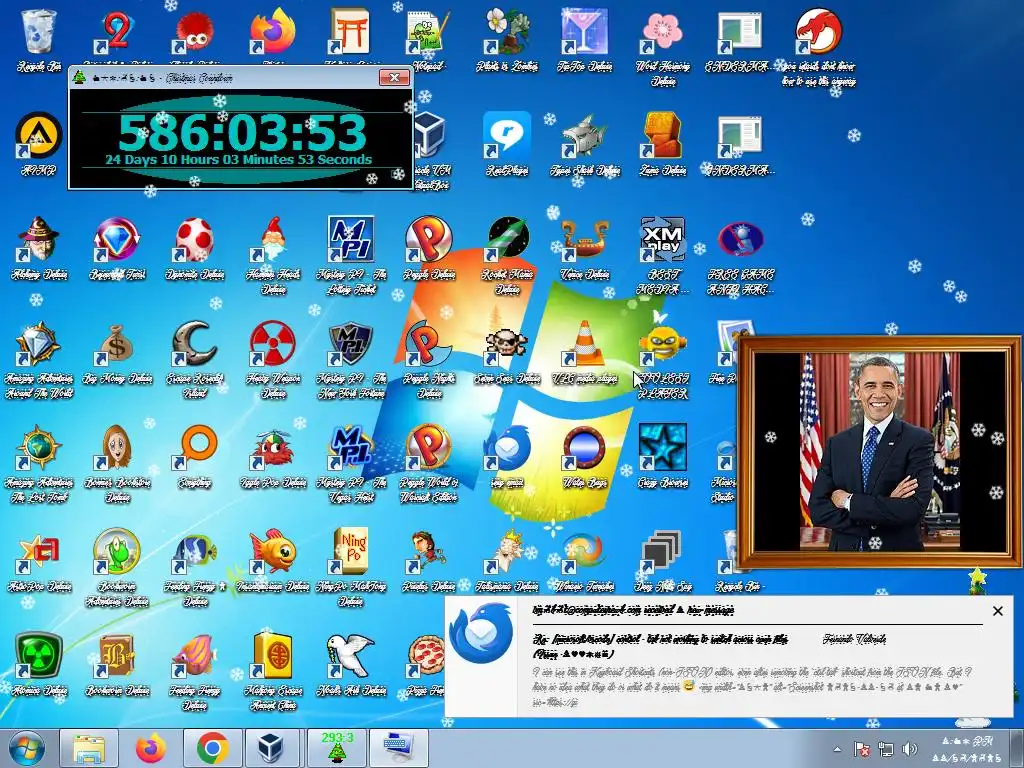1024x768 pixels.
Task: Open Bookworm Deluxe book icon
Action: [116, 656]
